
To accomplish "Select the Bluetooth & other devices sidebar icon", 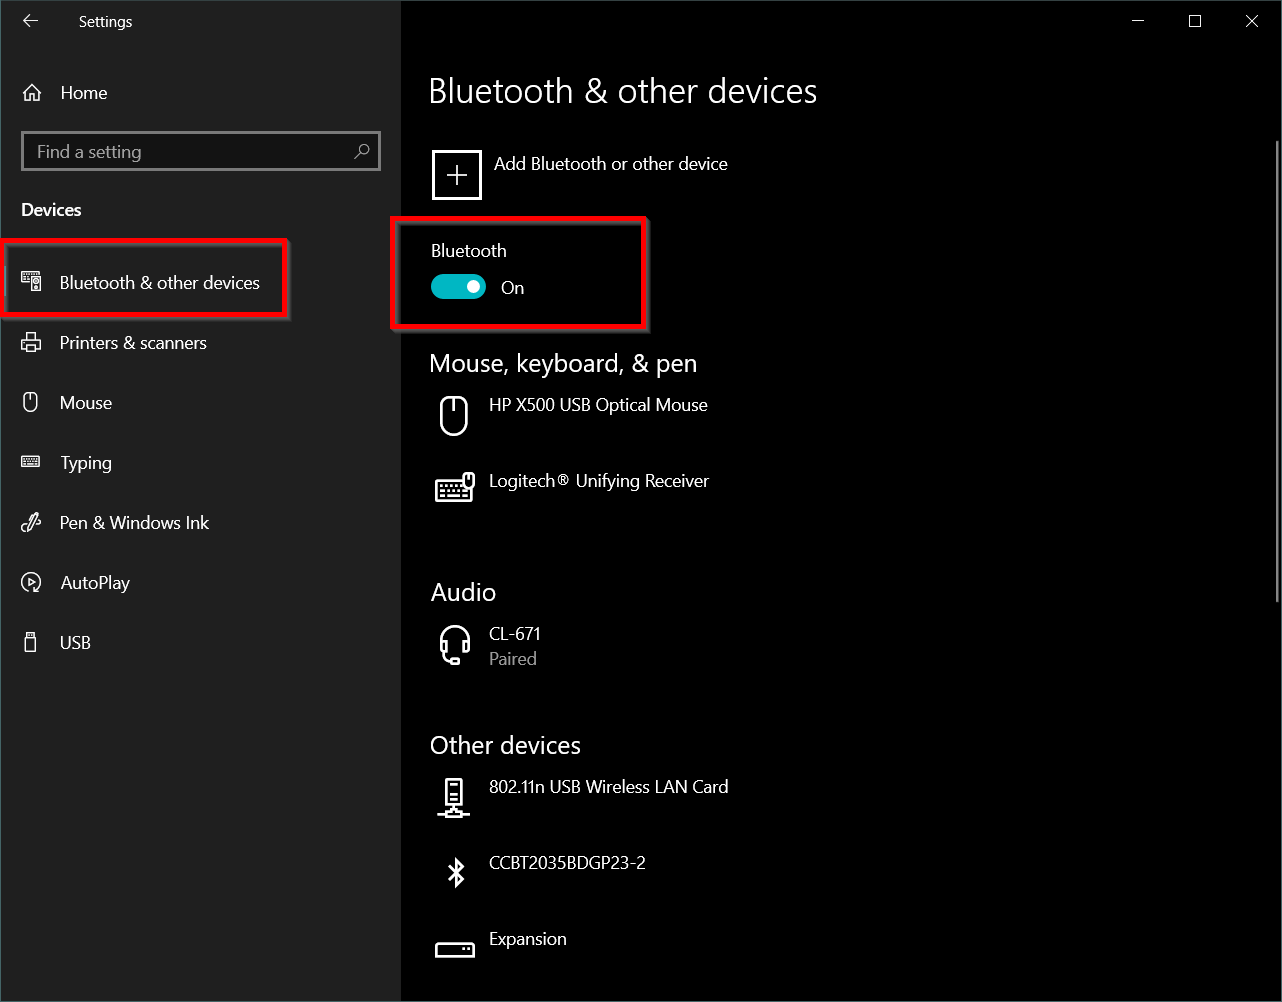I will pos(32,282).
